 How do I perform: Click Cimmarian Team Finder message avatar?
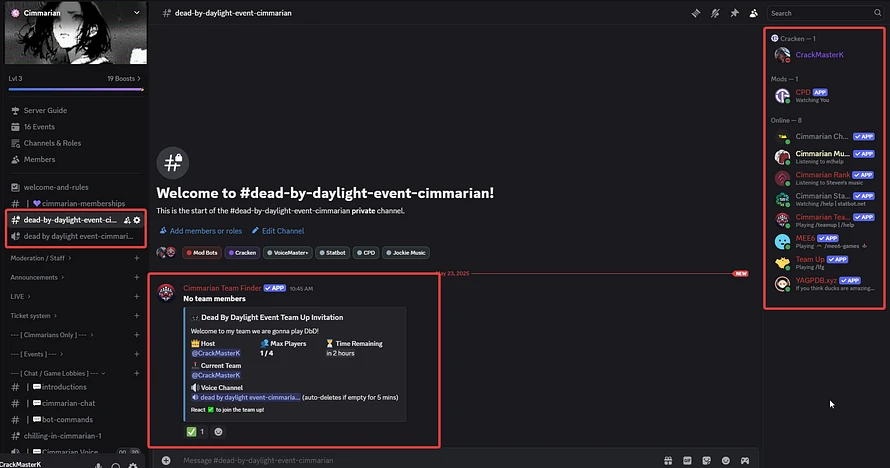(x=166, y=293)
